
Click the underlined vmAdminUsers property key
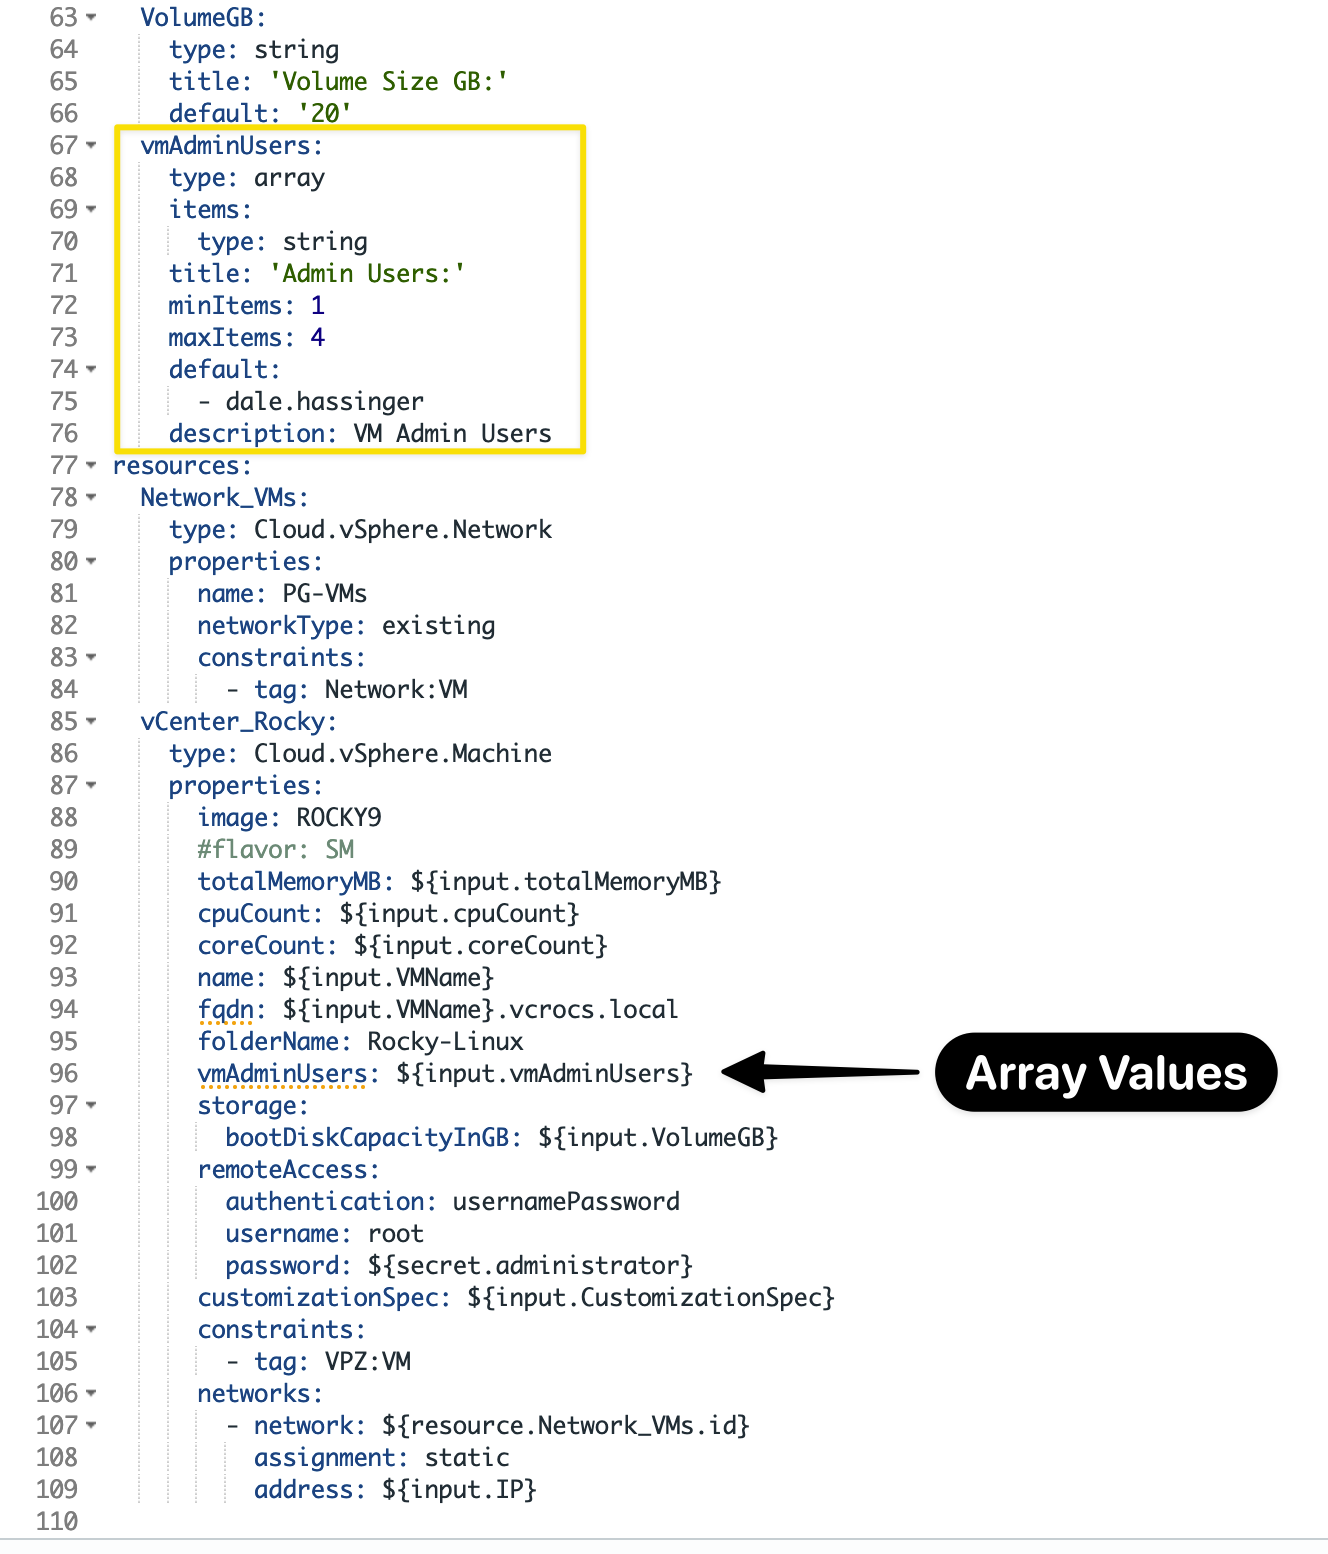click(282, 1074)
